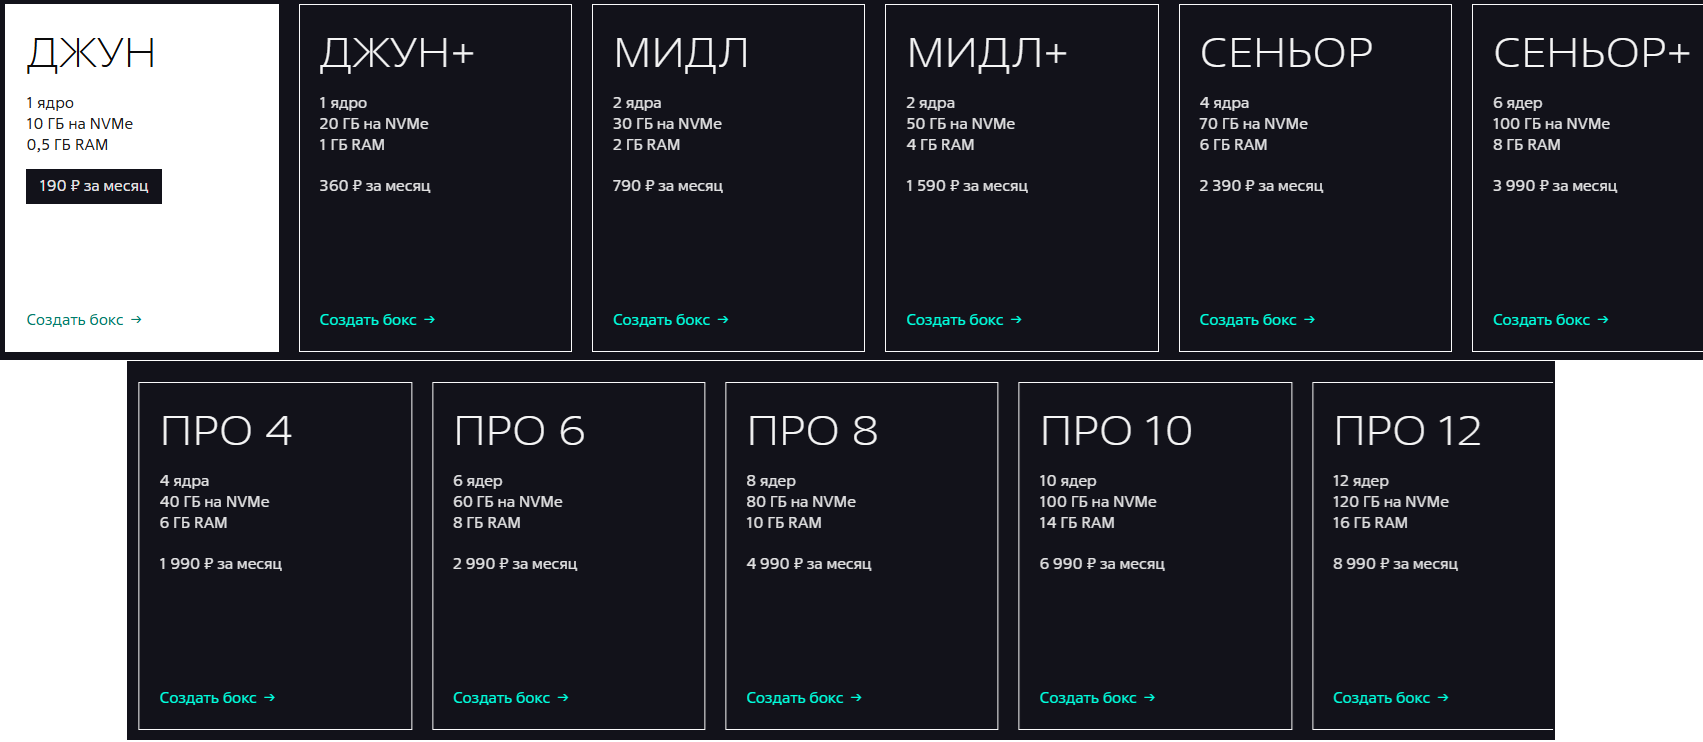Click the arrow icon in МИДЛ+ card
The image size is (1703, 742).
coord(1016,320)
